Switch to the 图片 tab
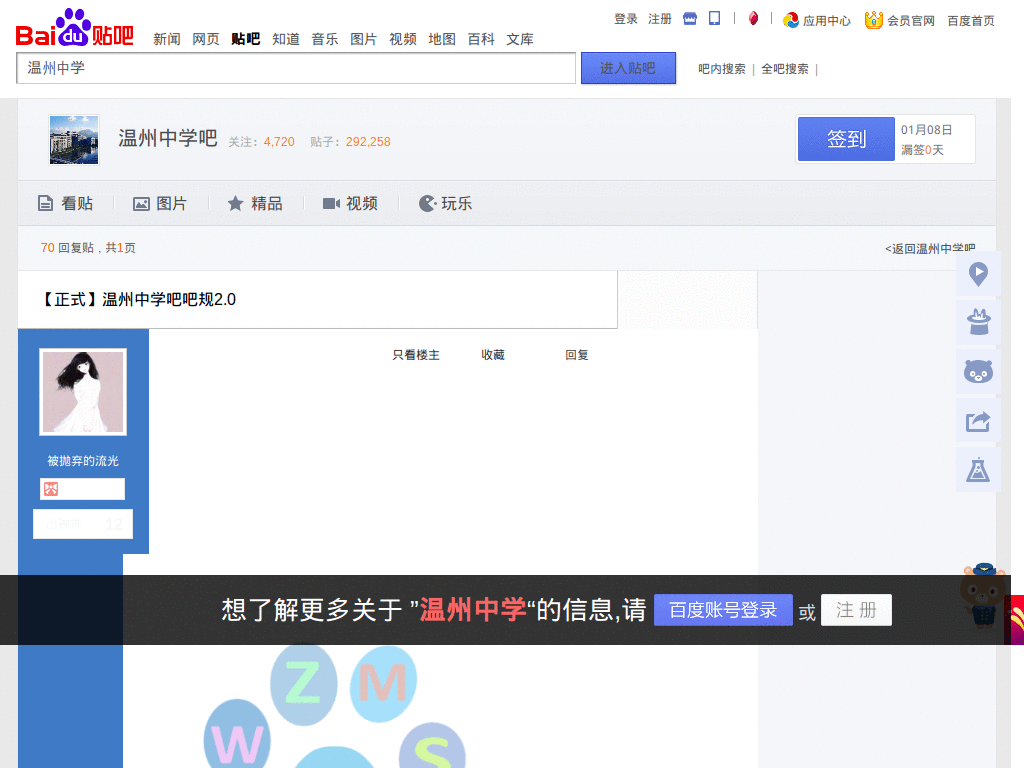The width and height of the screenshot is (1024, 768). 160,203
